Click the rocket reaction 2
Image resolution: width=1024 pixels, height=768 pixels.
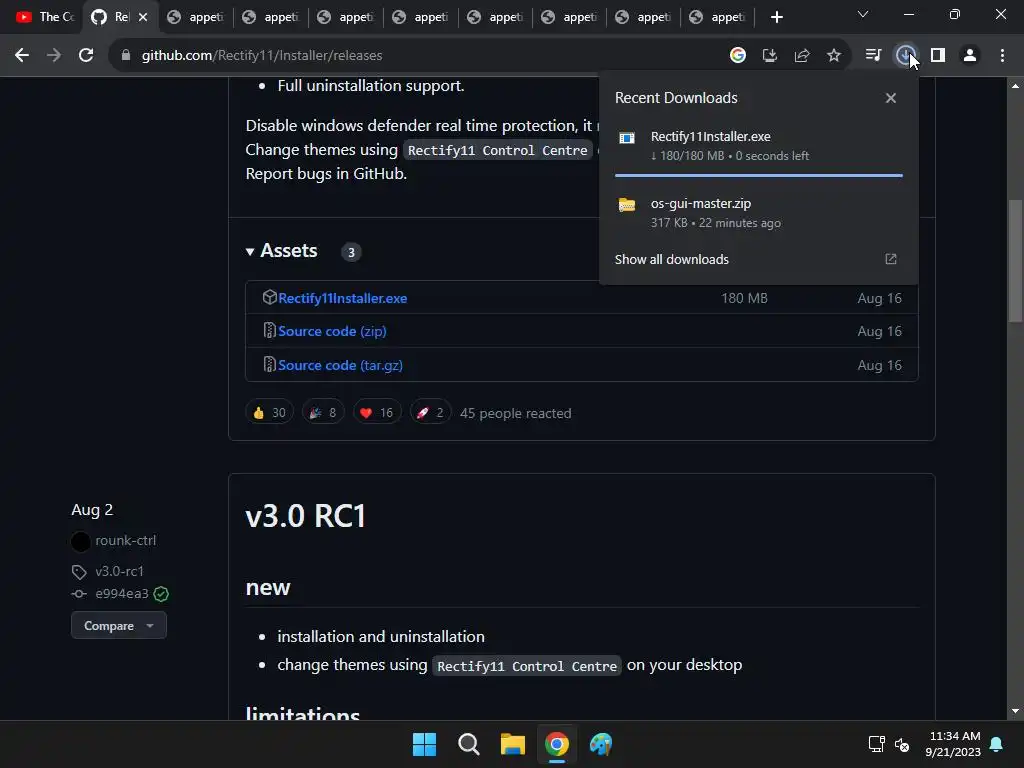tap(430, 413)
